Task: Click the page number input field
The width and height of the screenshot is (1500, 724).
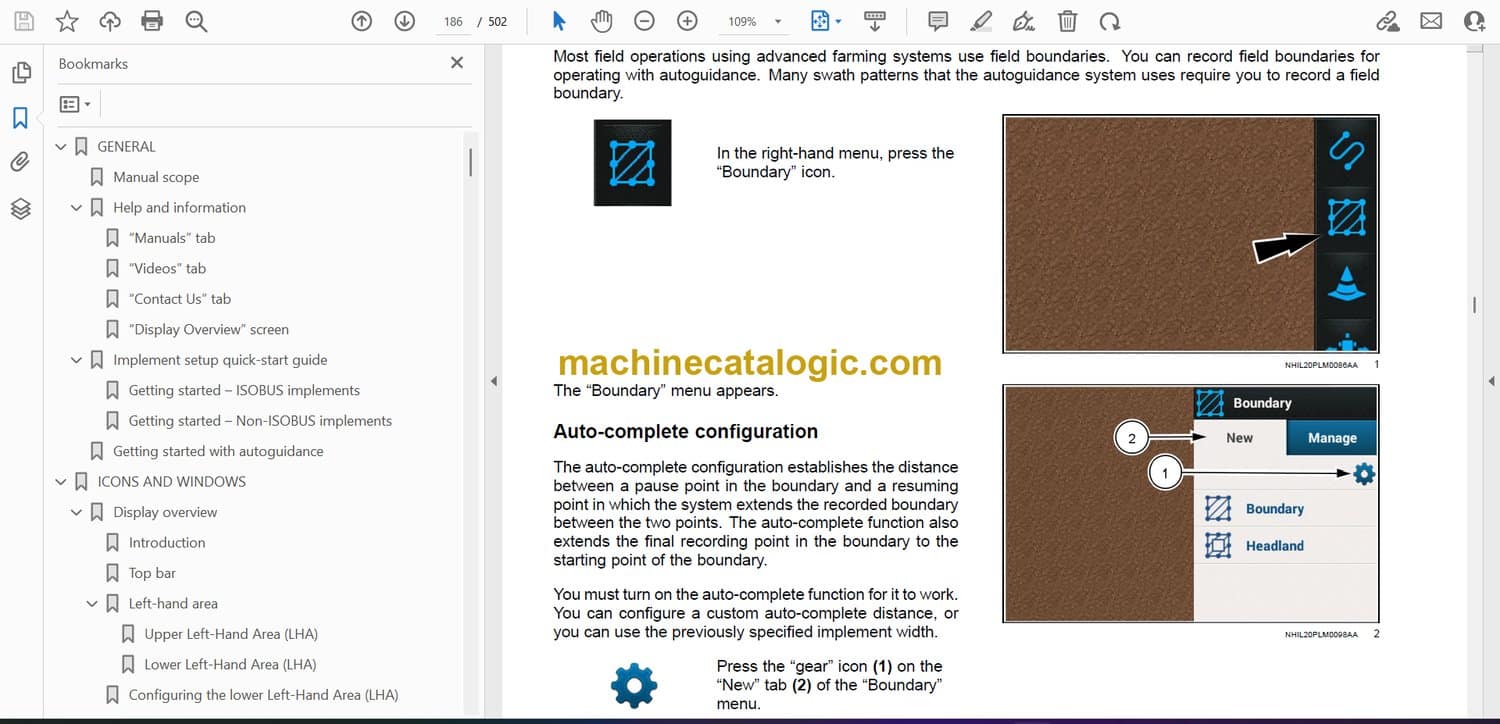Action: [453, 21]
